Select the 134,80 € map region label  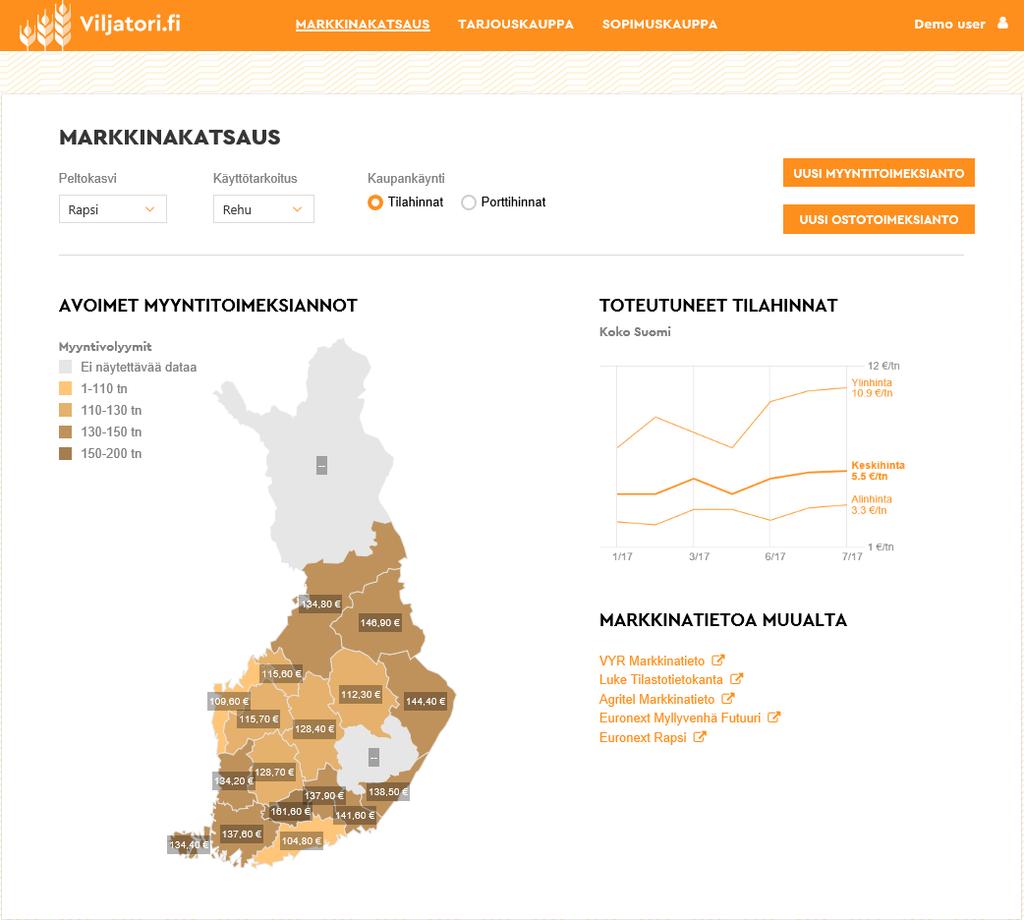[x=321, y=603]
